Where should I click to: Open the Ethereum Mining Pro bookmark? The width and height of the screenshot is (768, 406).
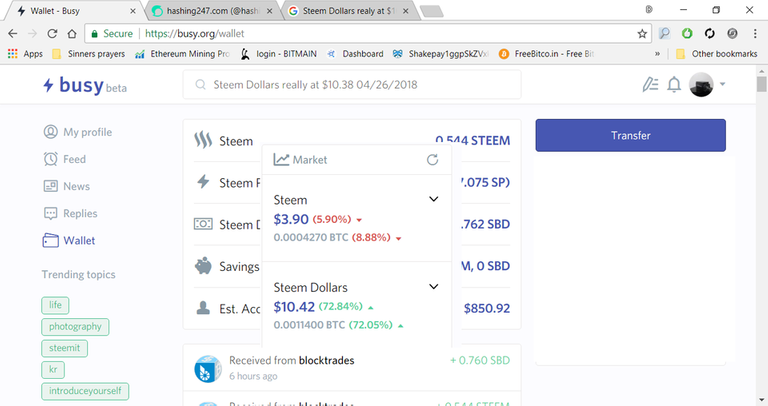[x=182, y=53]
